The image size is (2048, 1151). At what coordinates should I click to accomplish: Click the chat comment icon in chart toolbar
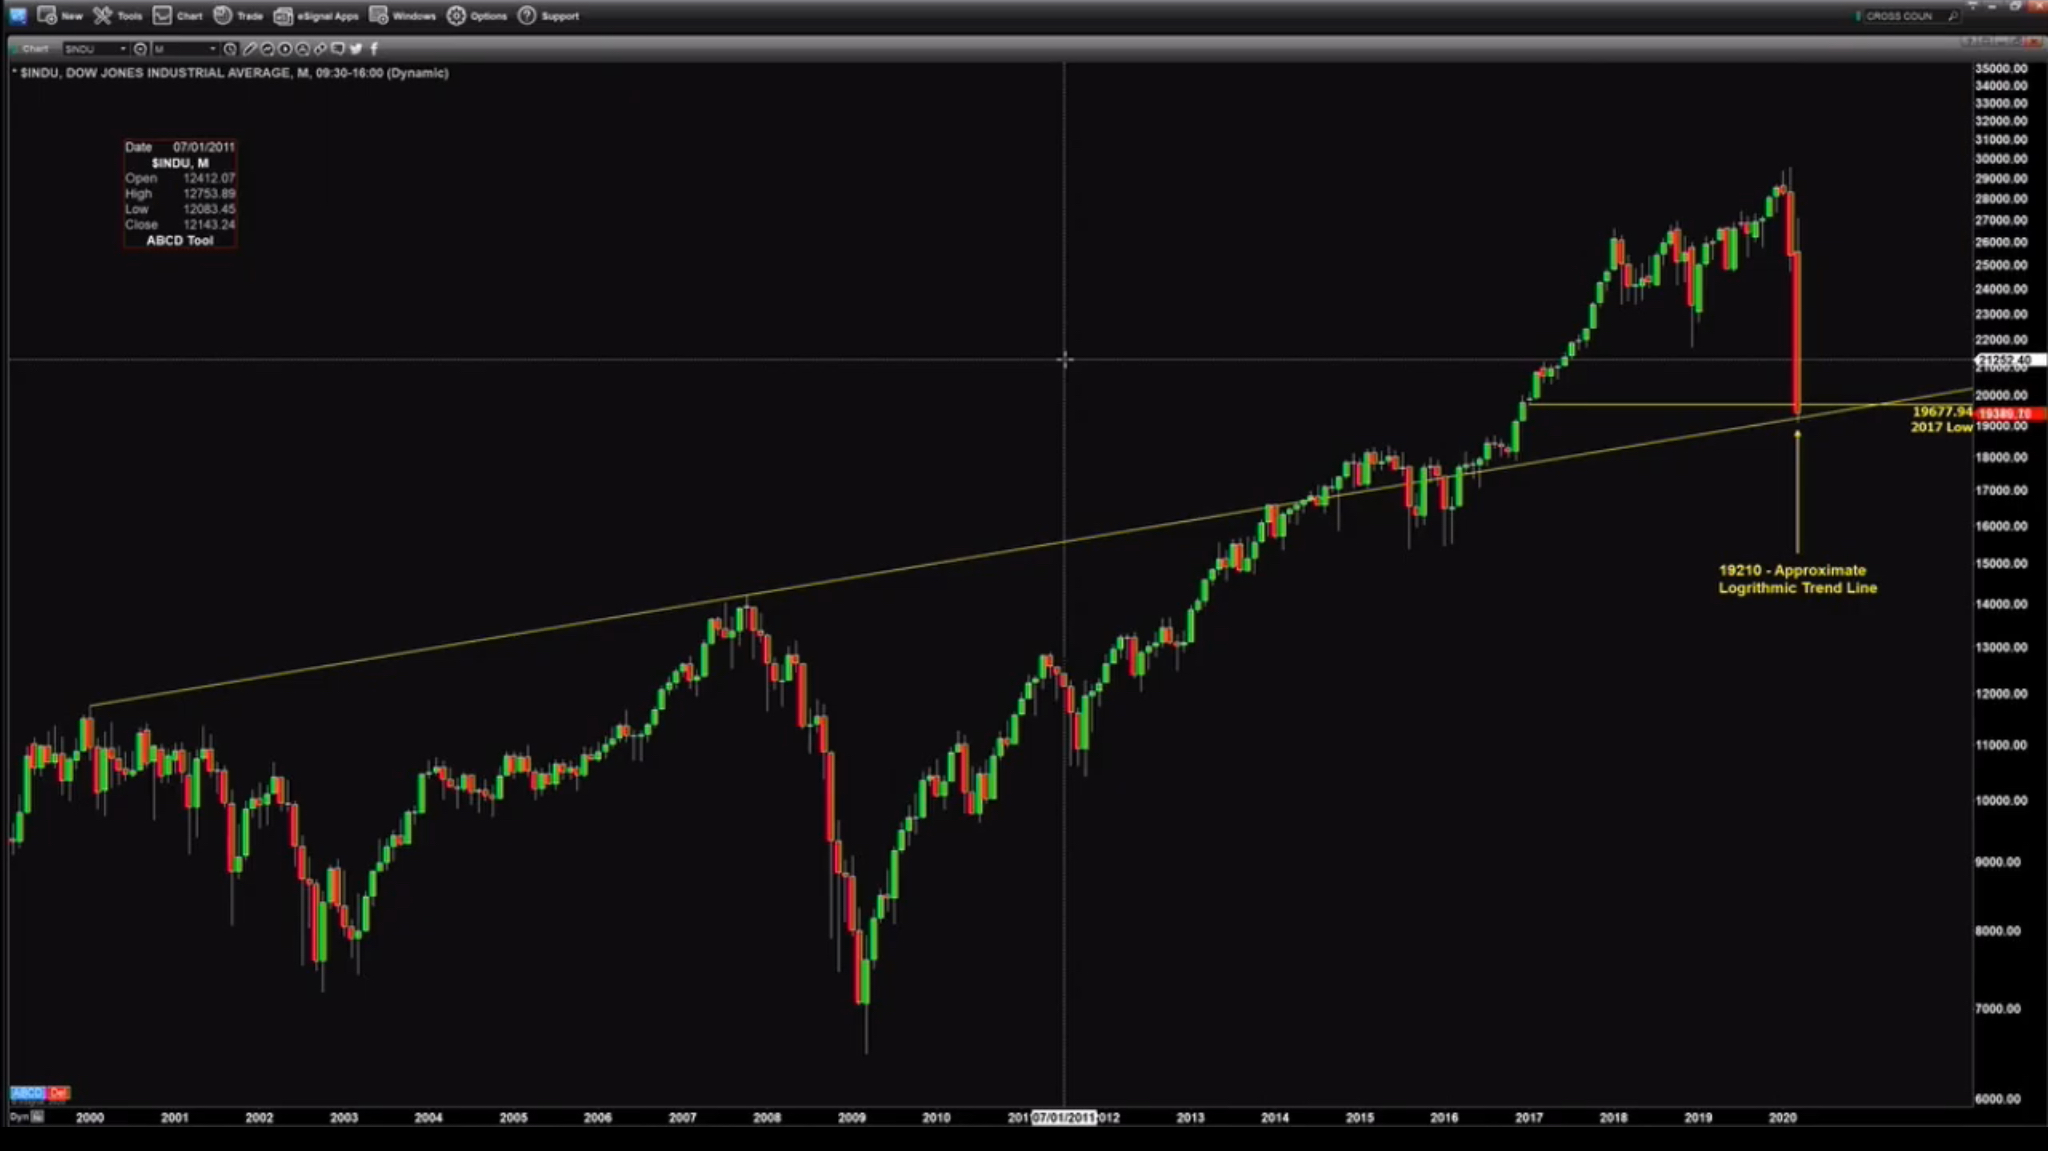[x=338, y=49]
